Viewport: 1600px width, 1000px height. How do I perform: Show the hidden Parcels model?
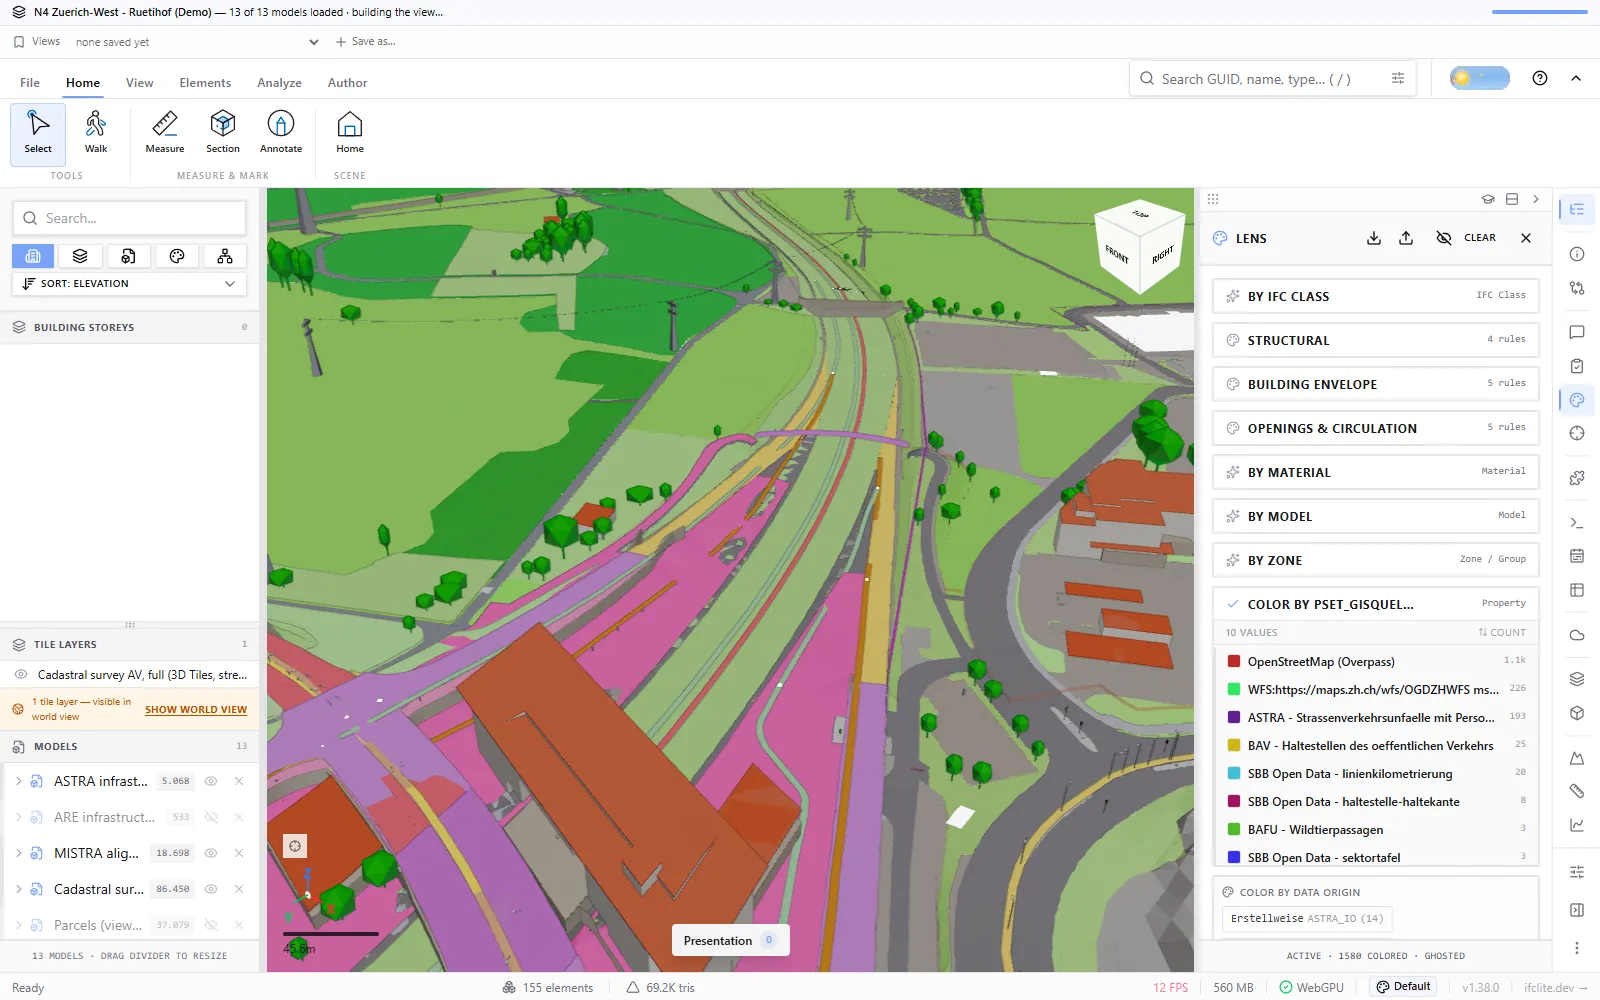point(211,925)
